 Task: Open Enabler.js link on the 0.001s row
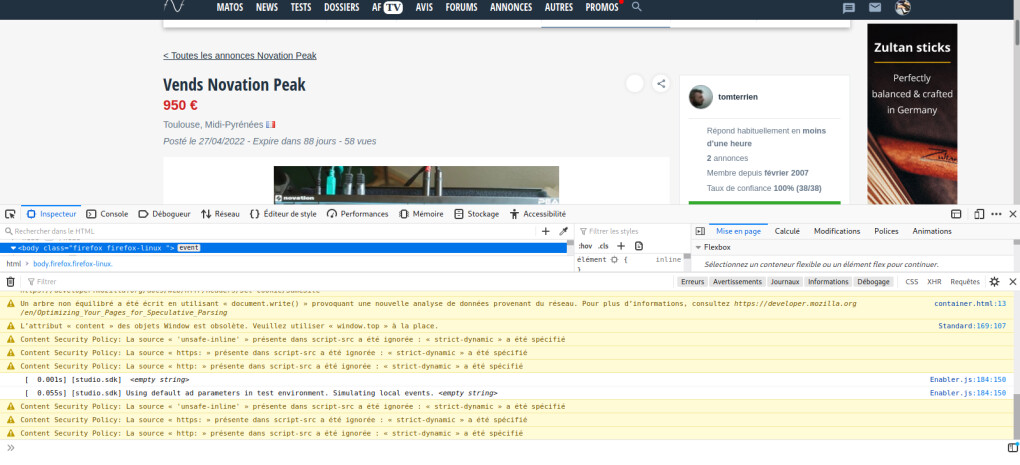(968, 380)
